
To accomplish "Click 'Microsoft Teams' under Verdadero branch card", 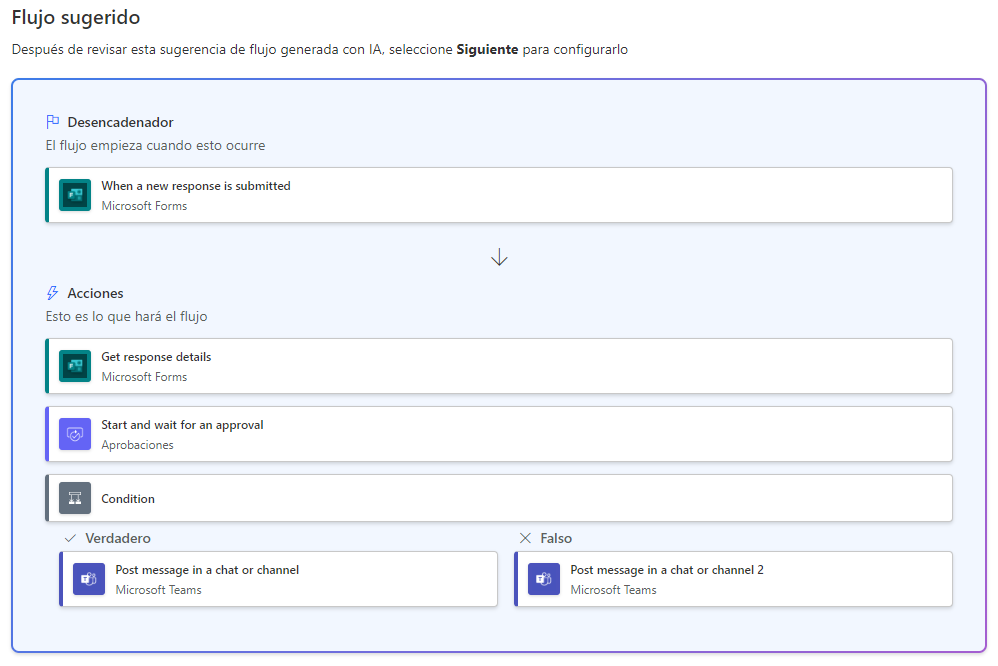I will (158, 590).
